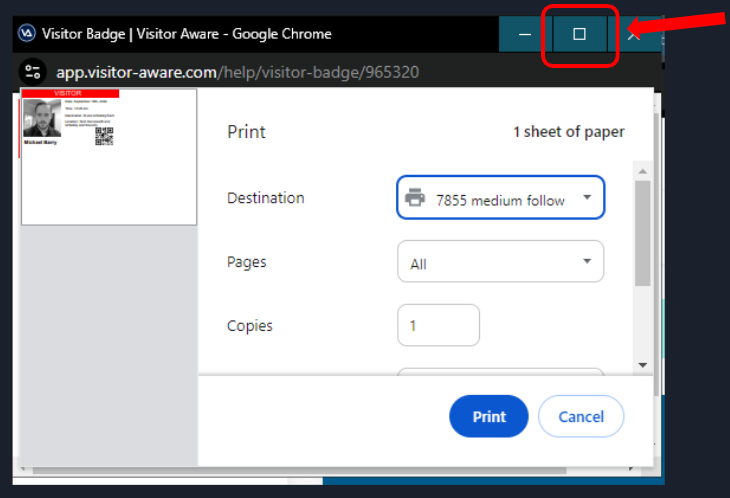Open site information icon beside the URL

click(34, 72)
